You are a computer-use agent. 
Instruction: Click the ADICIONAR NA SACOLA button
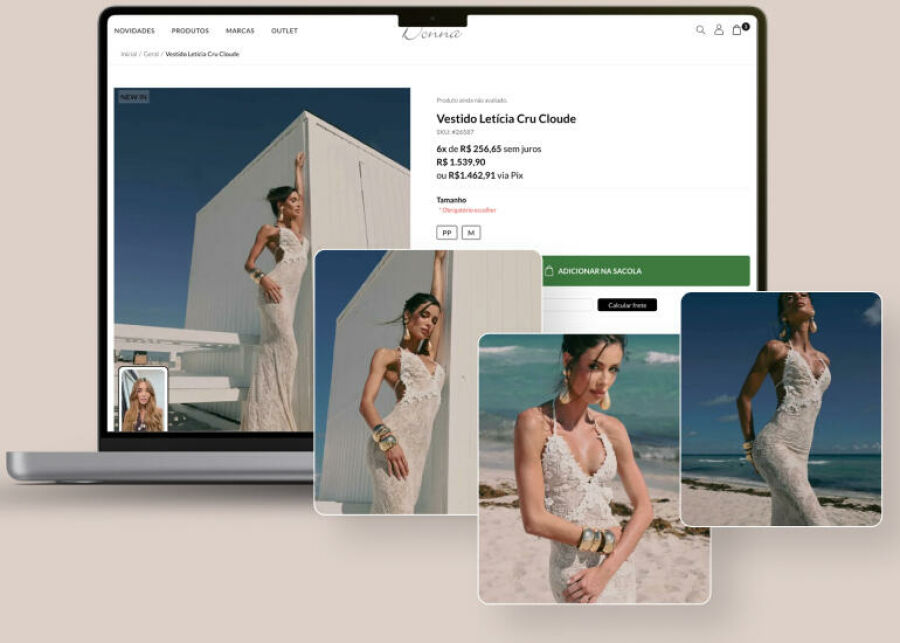coord(646,271)
